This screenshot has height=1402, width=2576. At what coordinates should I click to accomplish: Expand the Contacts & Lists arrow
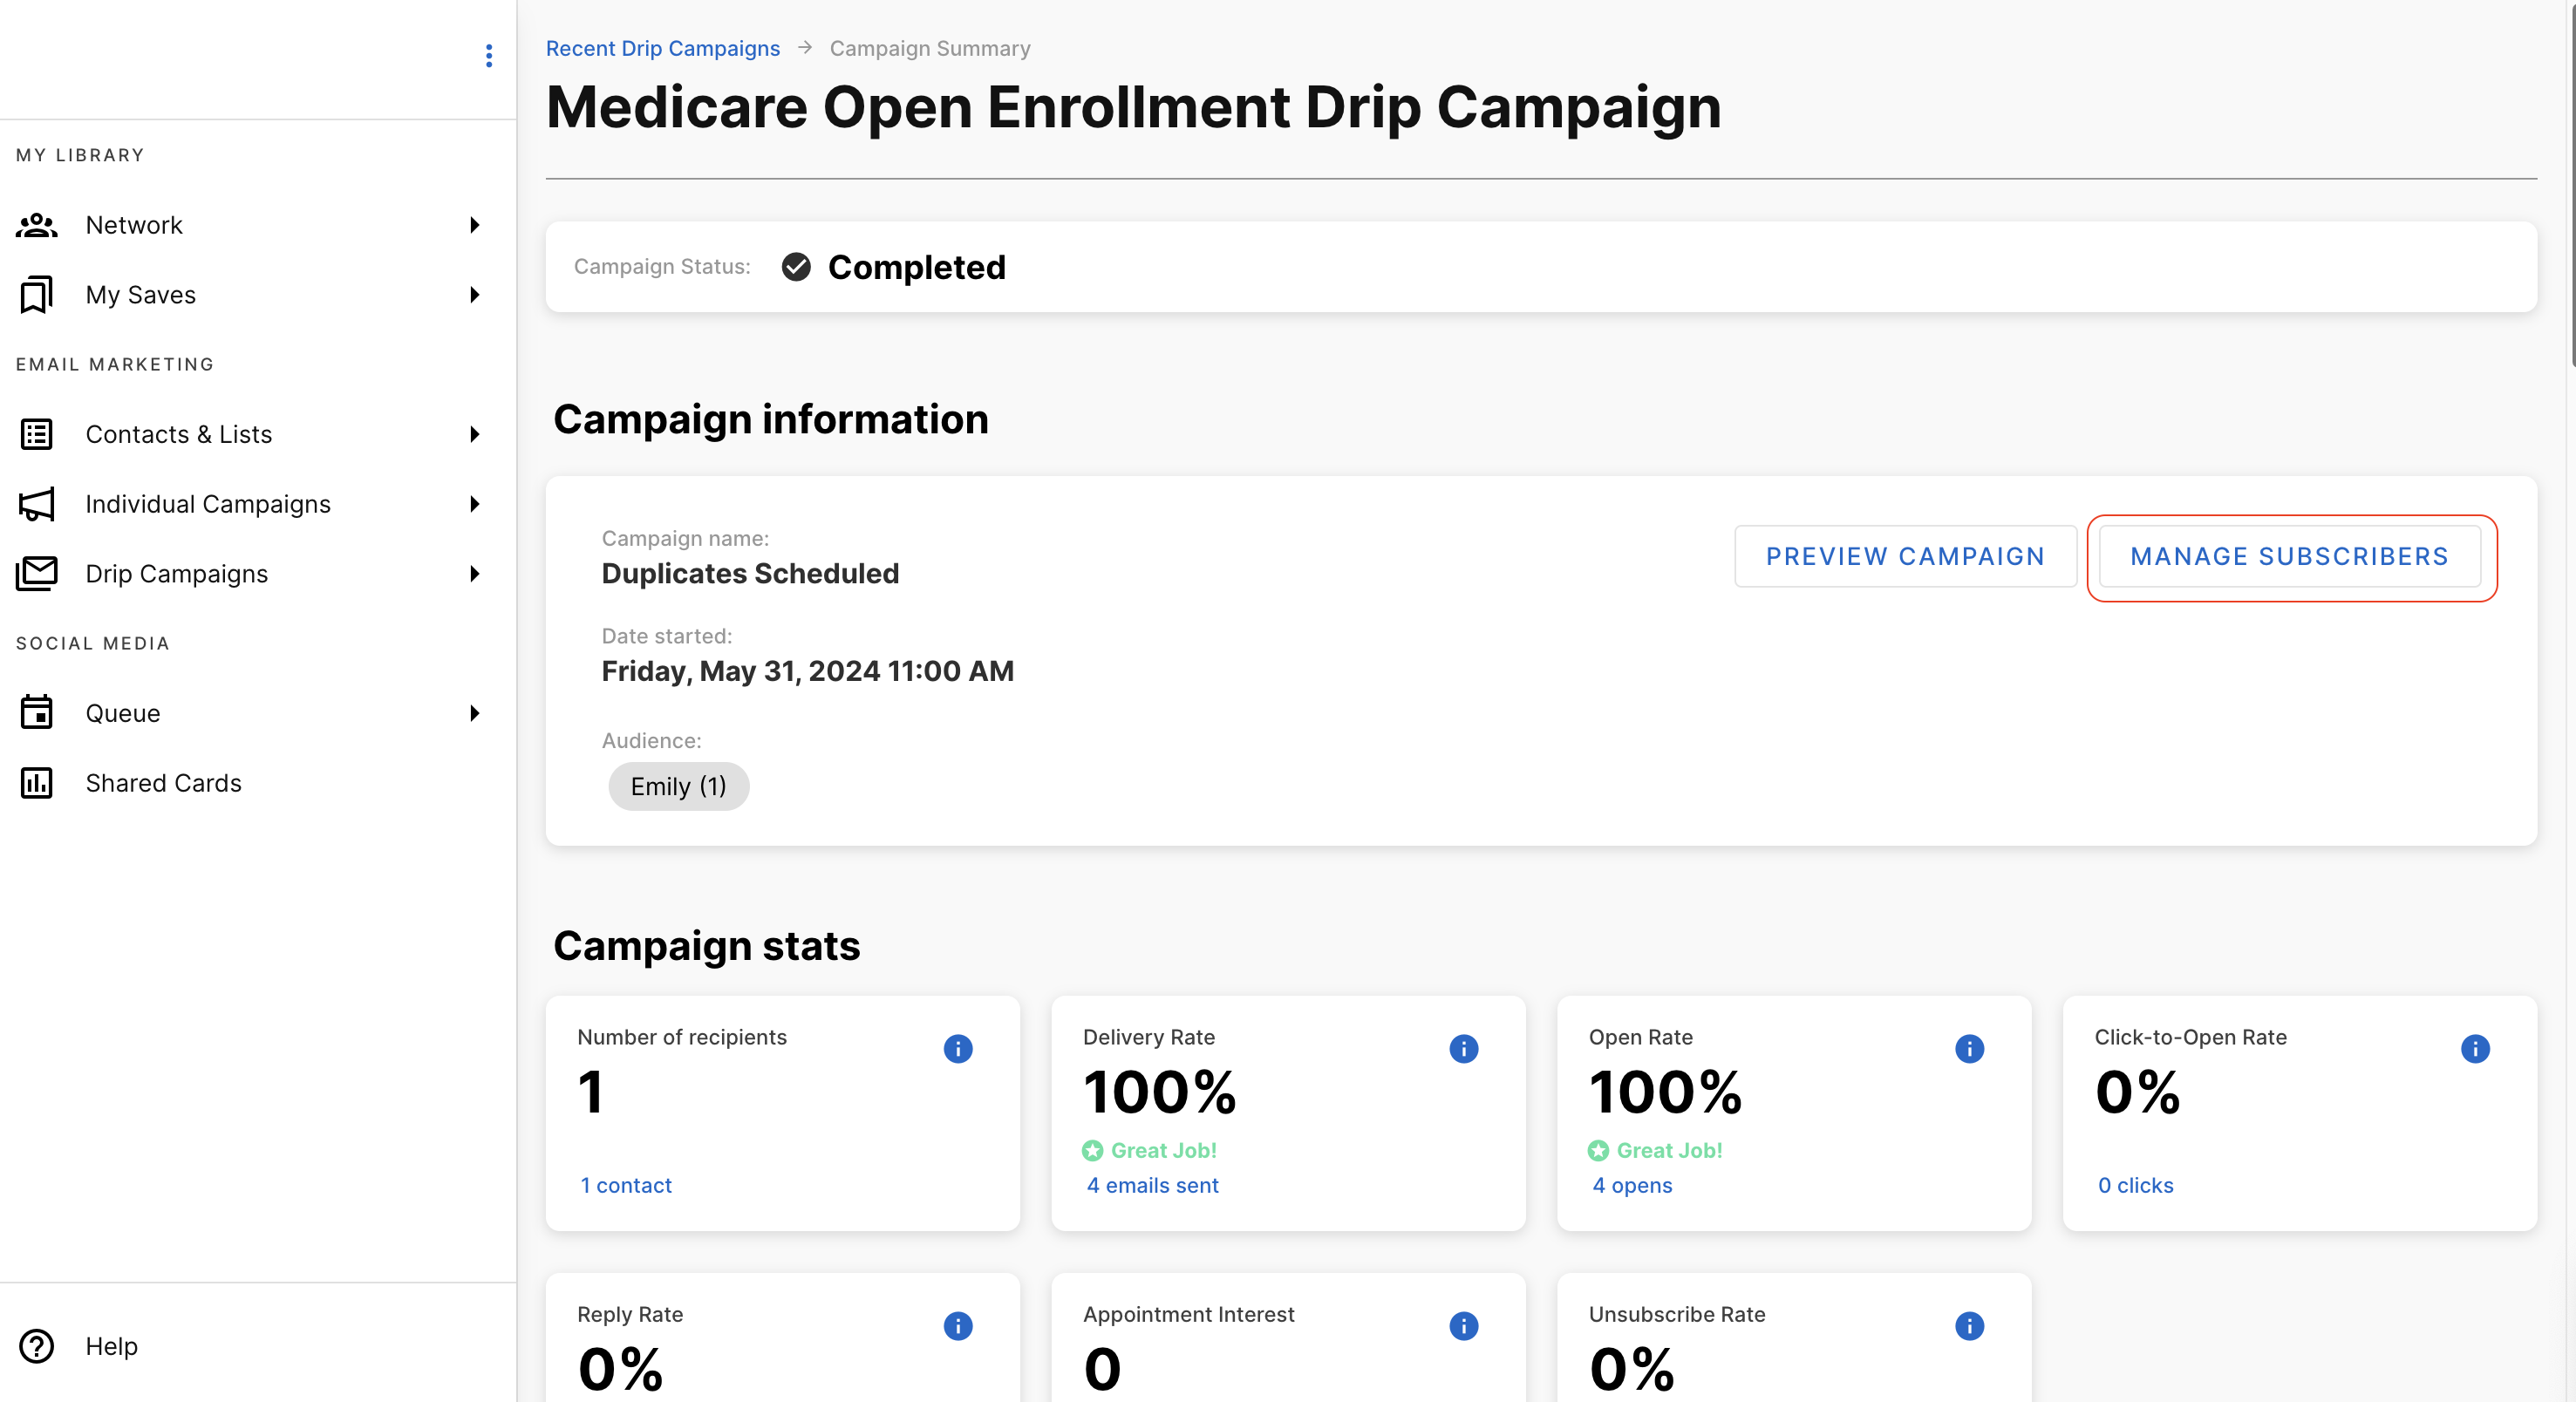(x=475, y=434)
